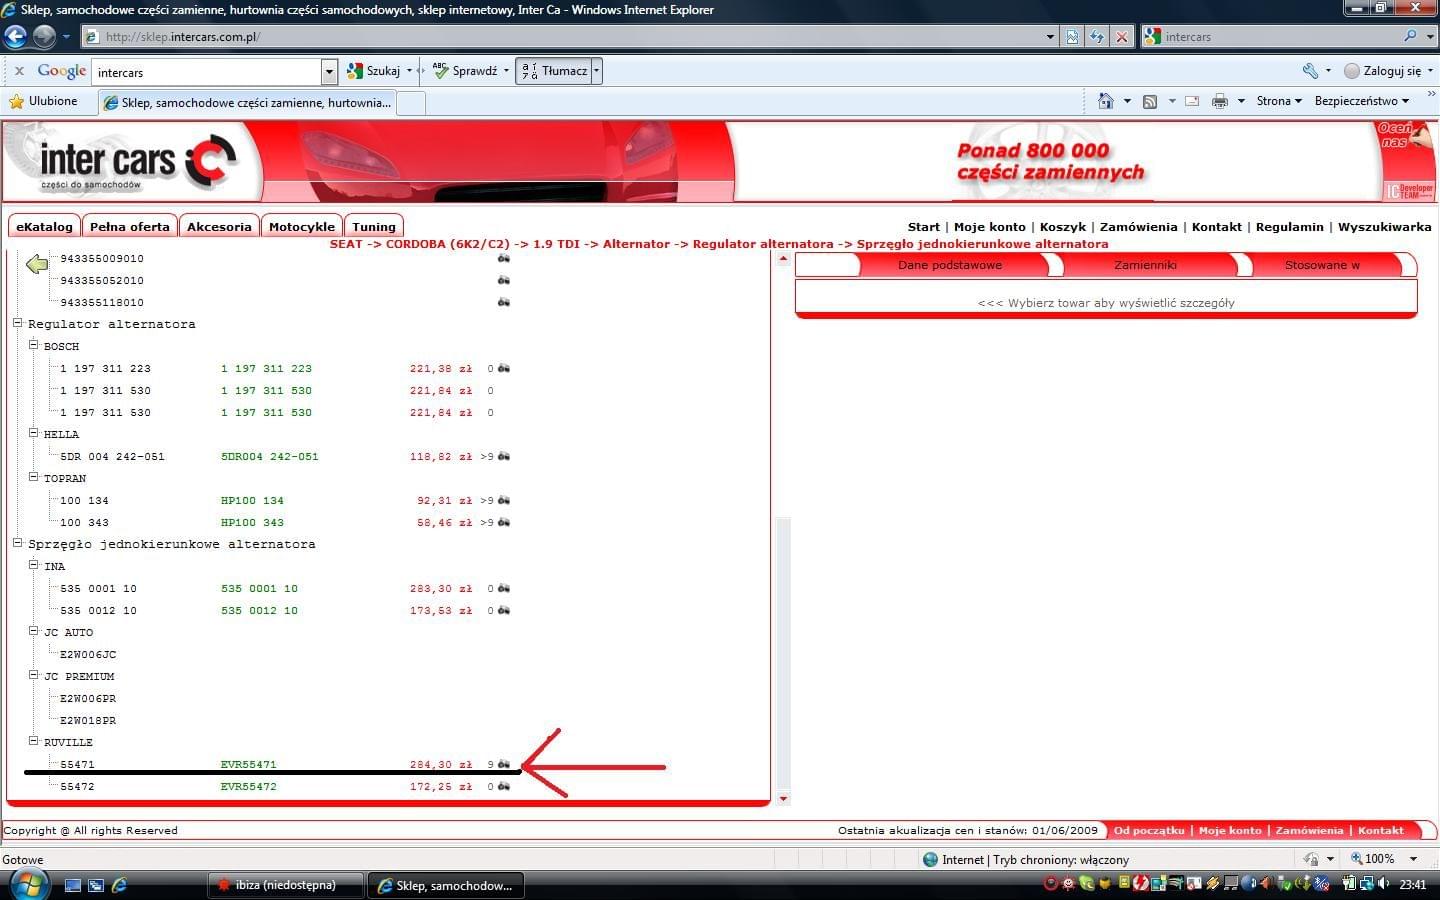Viewport: 1440px width, 900px height.
Task: Switch to the Zamienniki tab
Action: (x=1145, y=265)
